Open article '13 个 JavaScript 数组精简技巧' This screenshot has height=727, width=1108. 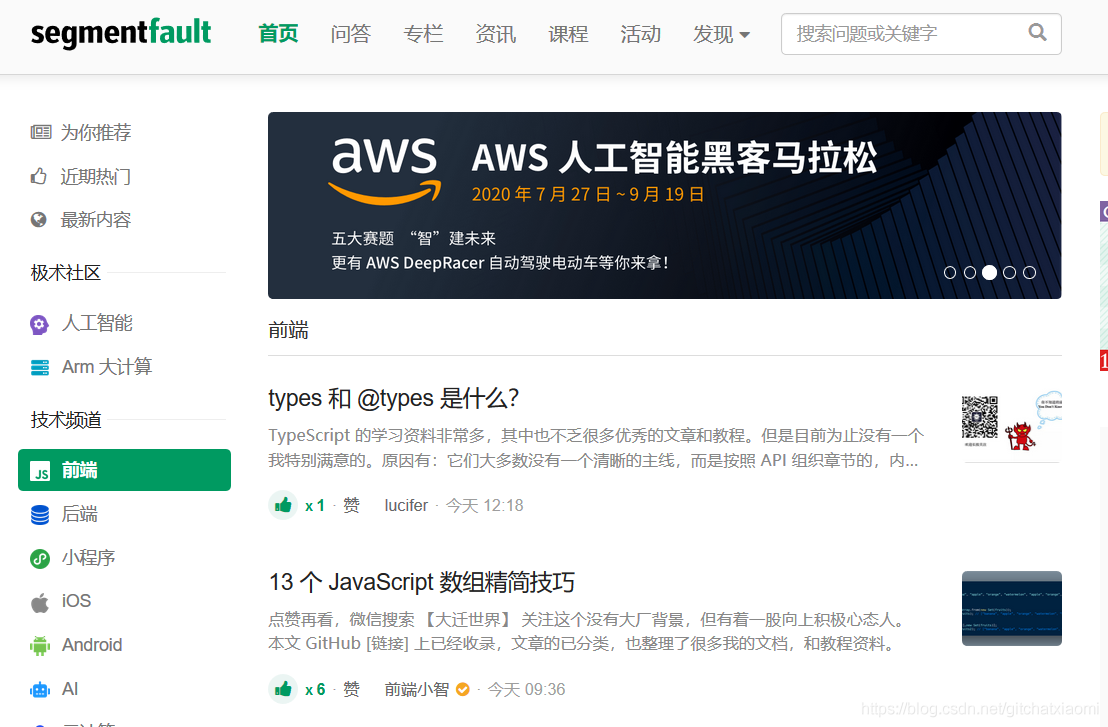[421, 582]
